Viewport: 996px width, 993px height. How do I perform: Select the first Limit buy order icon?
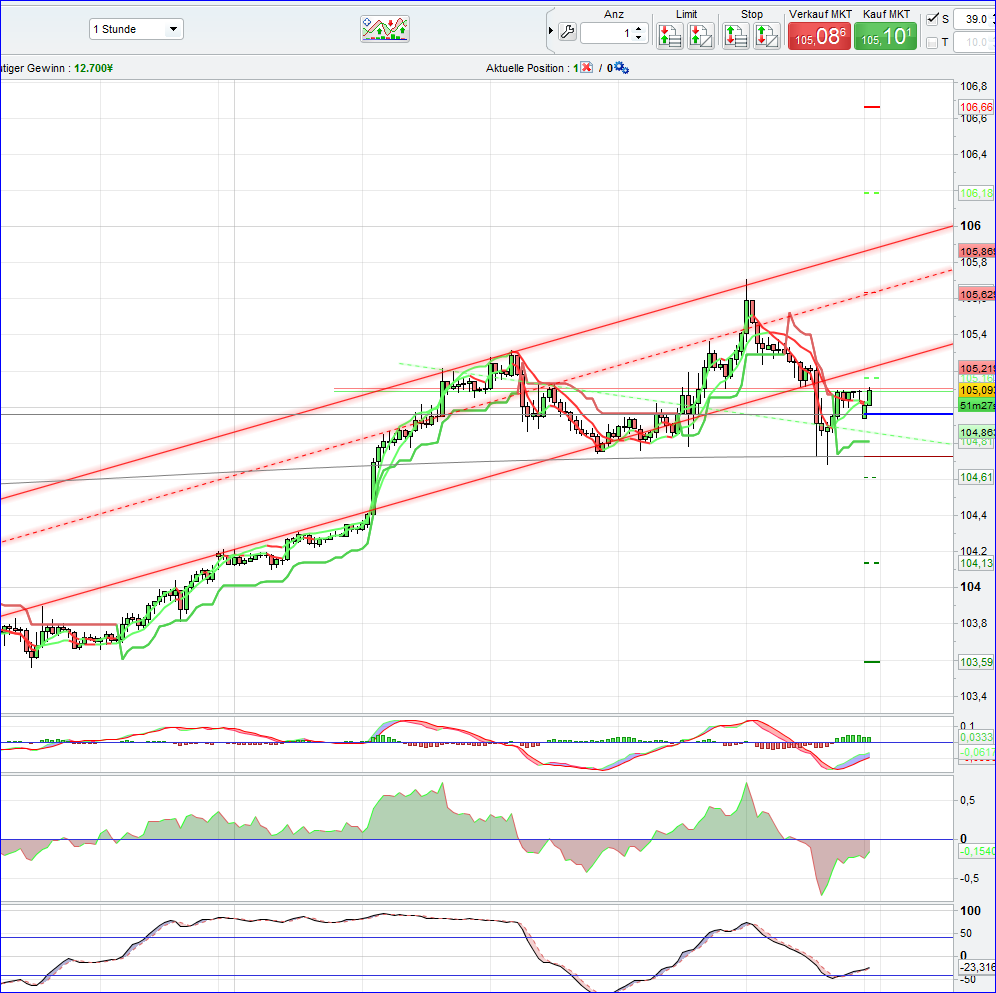pos(670,34)
